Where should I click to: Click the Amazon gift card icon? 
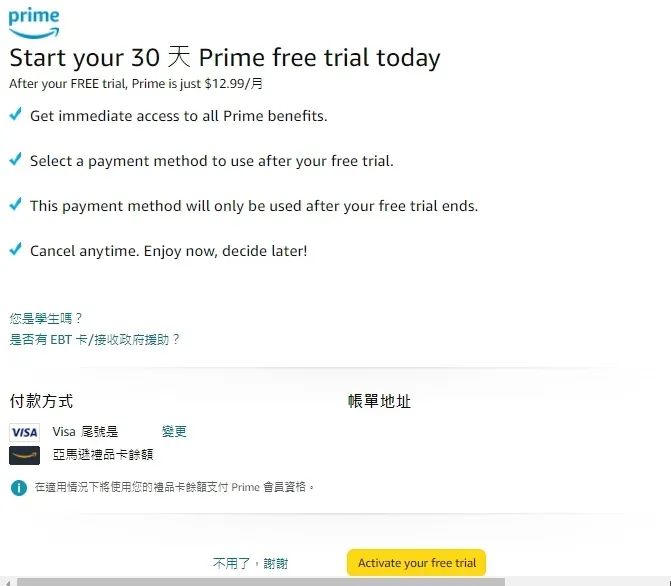[x=24, y=455]
